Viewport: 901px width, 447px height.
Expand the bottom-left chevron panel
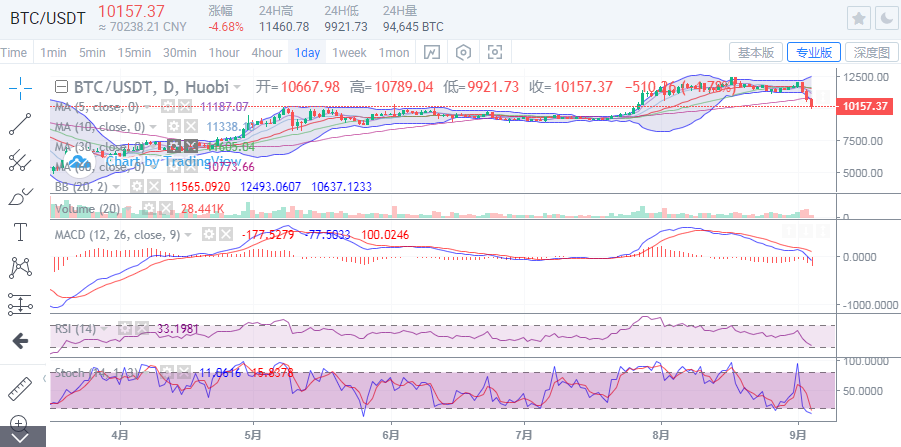pyautogui.click(x=22, y=437)
